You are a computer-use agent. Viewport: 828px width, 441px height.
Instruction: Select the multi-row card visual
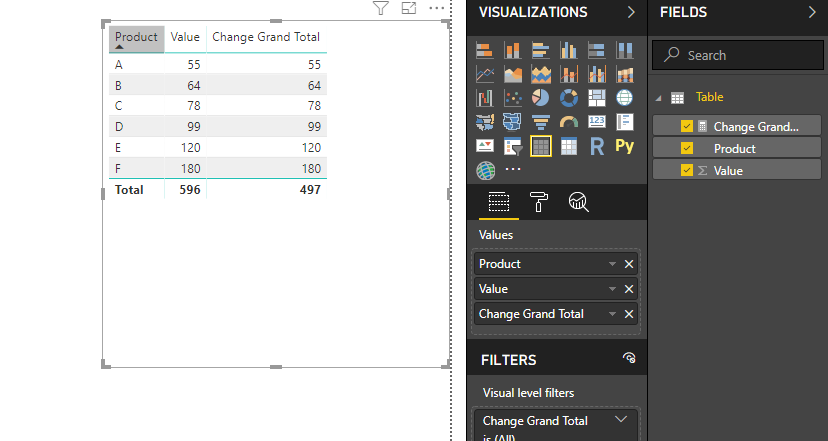pos(625,122)
